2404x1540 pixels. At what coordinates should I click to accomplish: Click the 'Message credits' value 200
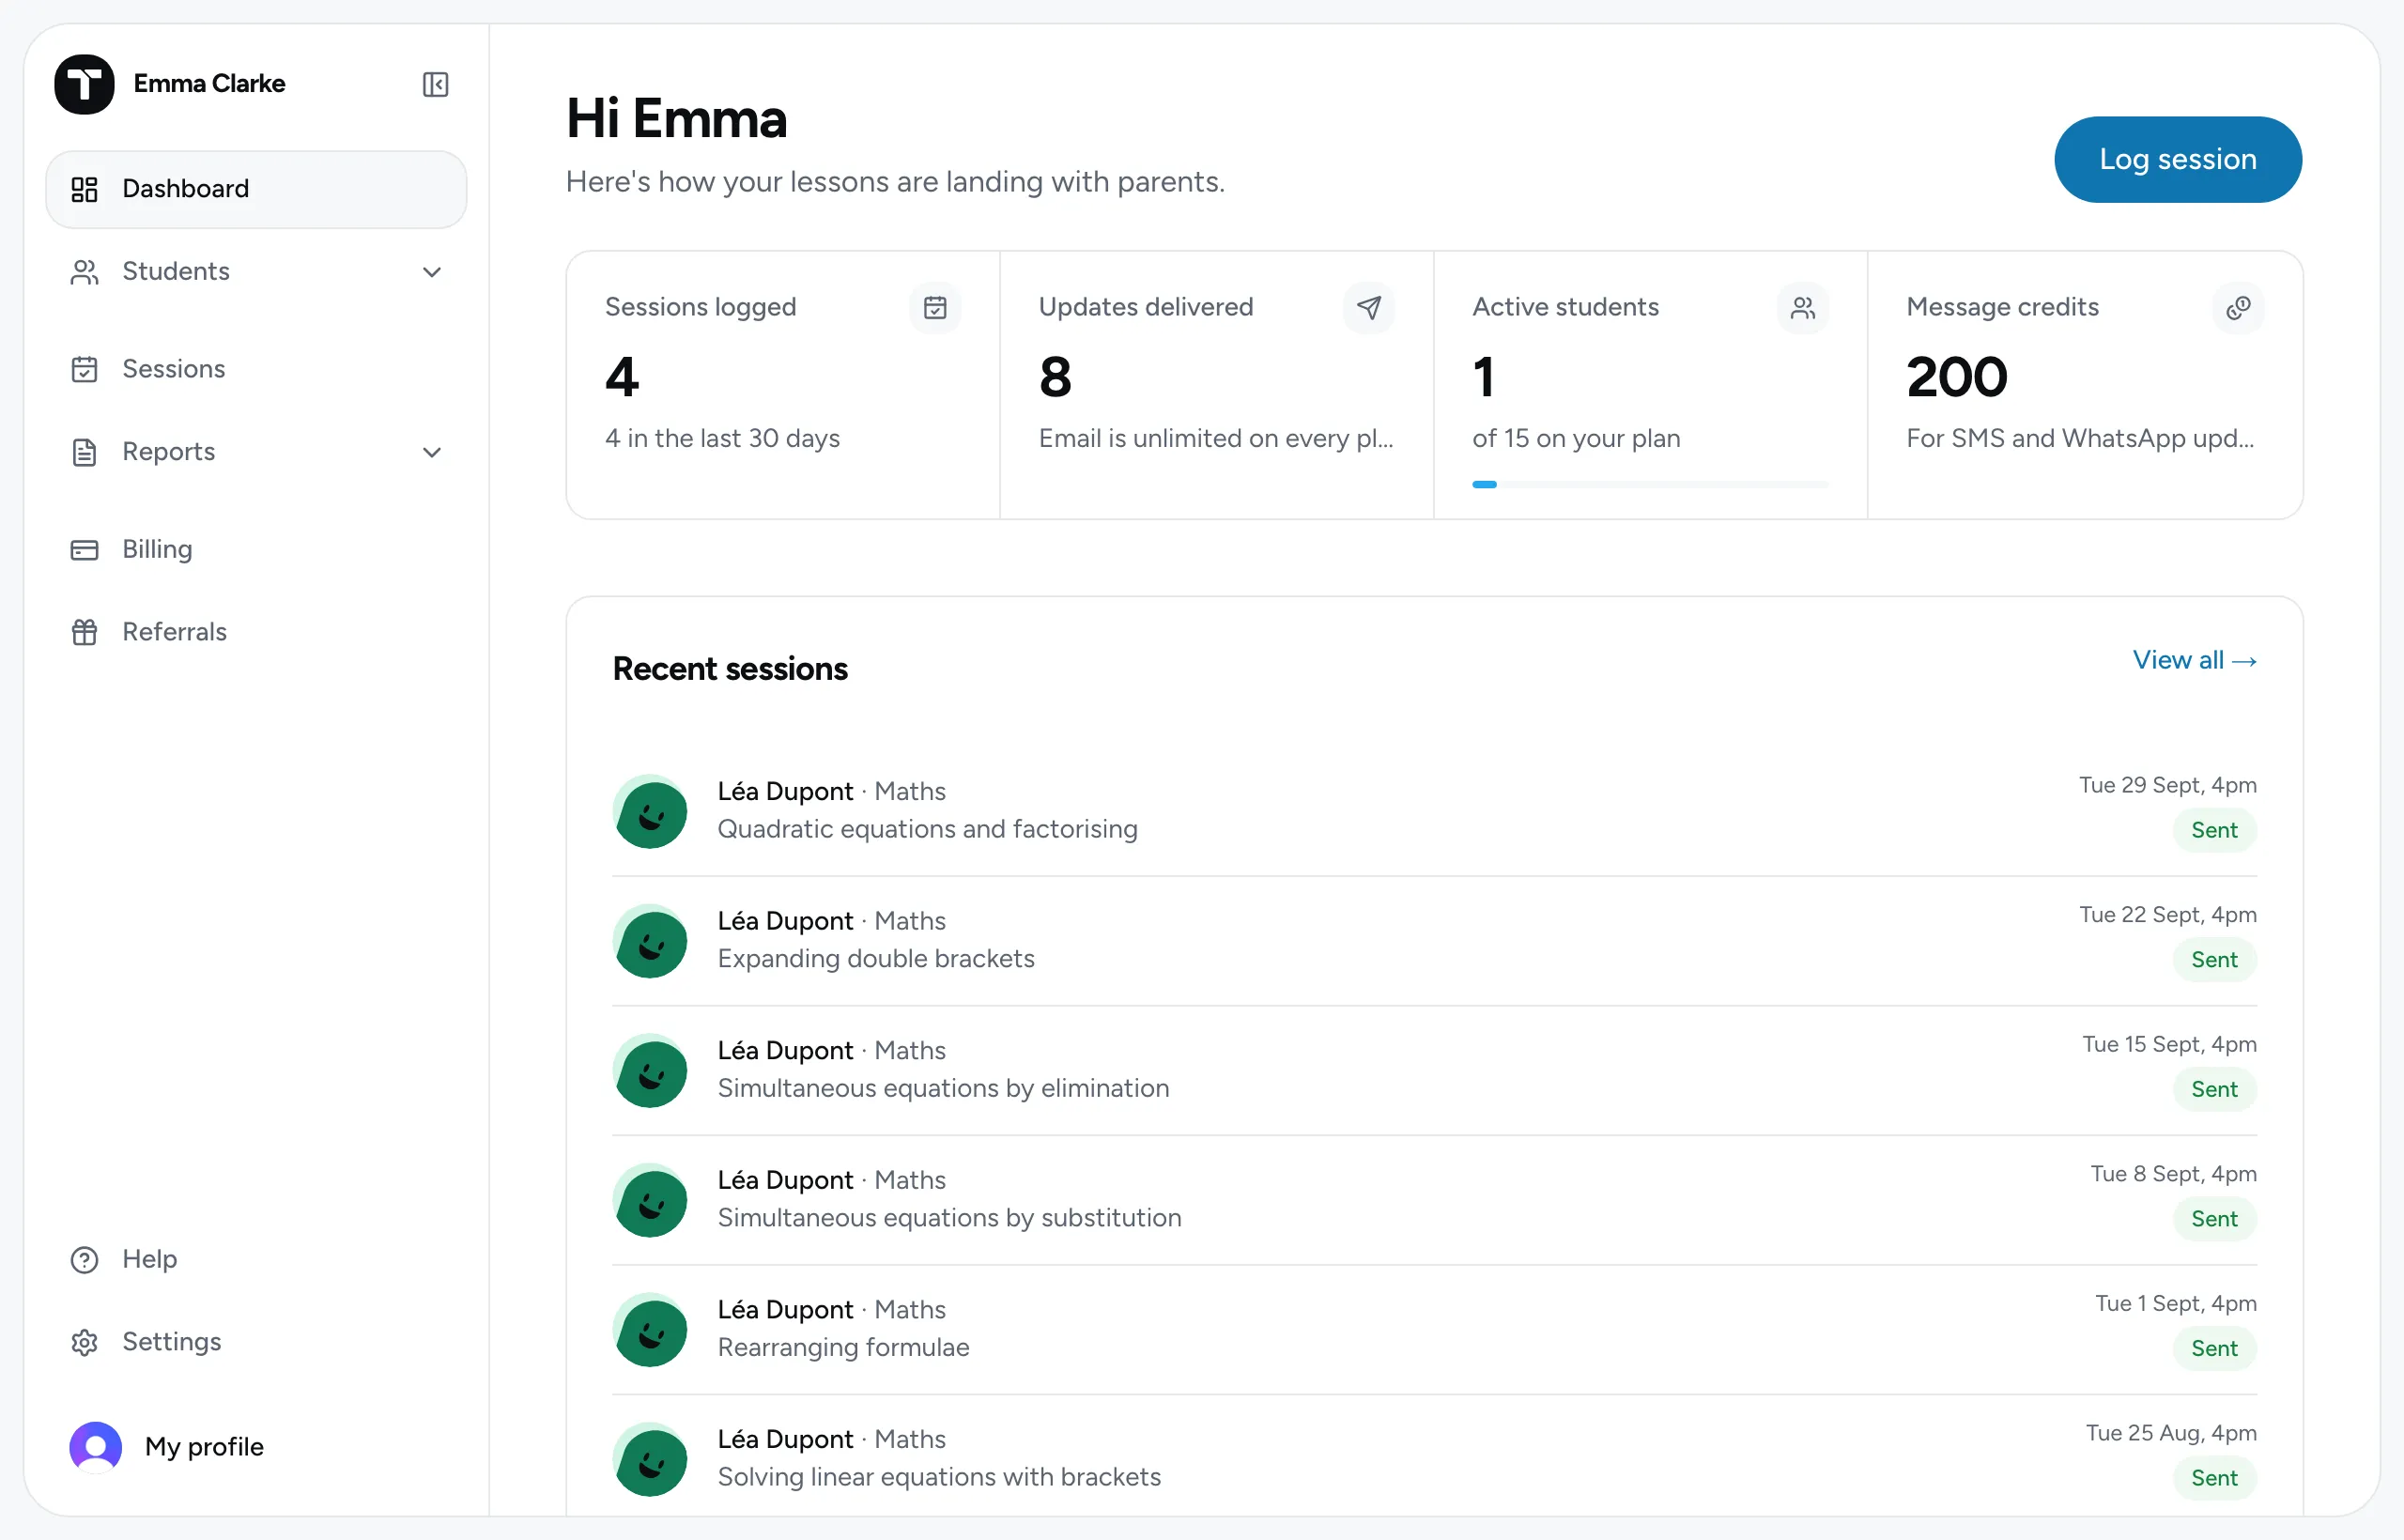(x=1957, y=377)
